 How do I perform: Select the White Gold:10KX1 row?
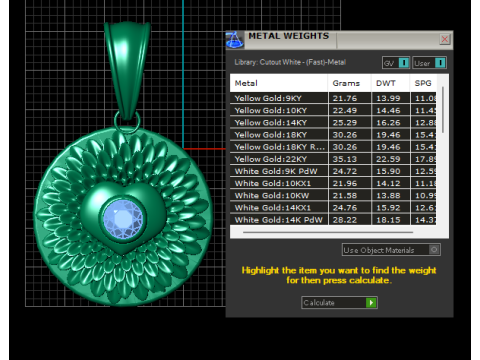333,183
